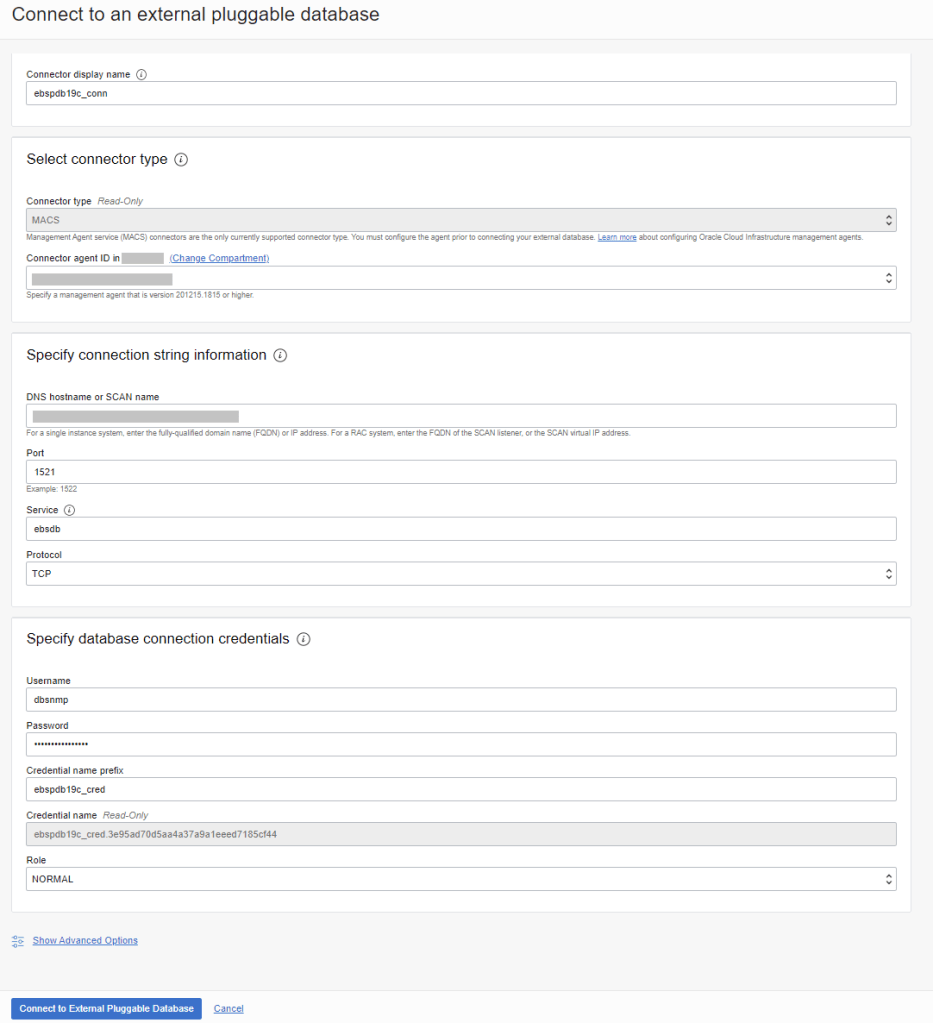The height and width of the screenshot is (1023, 933).
Task: Click the read-only Connector type MACS dropdown
Action: [461, 220]
